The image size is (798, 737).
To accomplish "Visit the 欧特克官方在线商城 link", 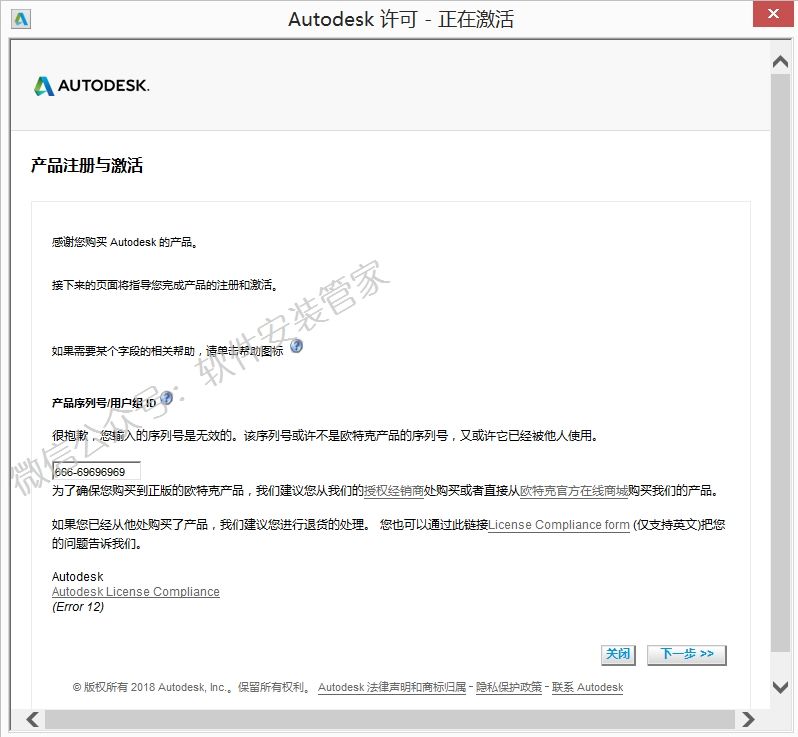I will pyautogui.click(x=574, y=491).
